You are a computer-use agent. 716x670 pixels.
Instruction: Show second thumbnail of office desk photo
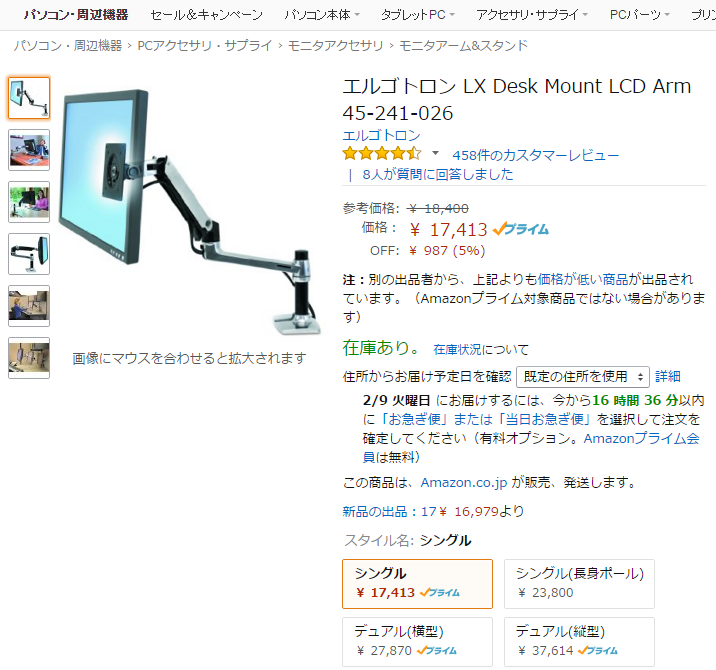point(29,150)
